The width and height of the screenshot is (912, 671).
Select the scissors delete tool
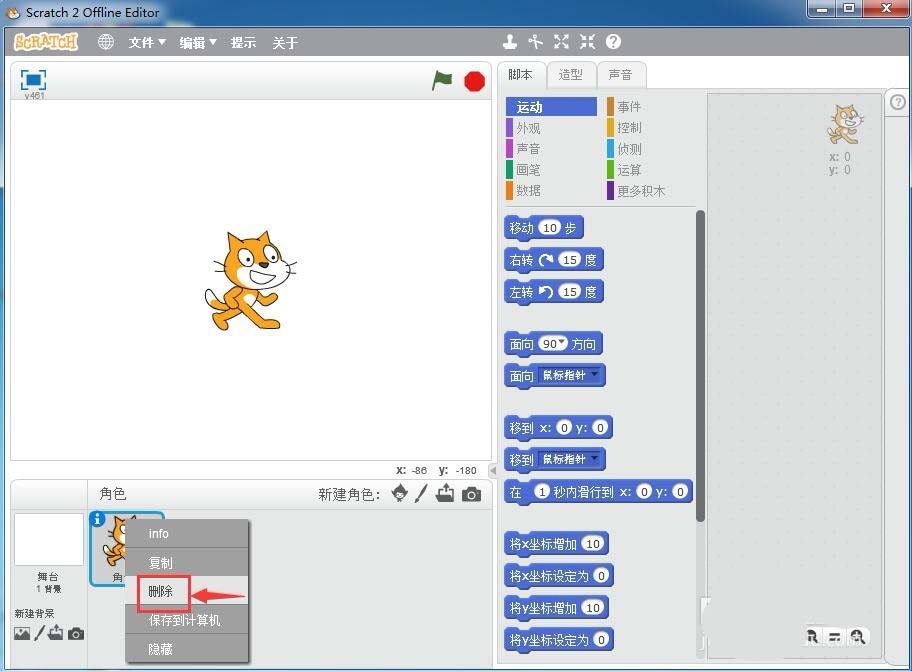[535, 42]
